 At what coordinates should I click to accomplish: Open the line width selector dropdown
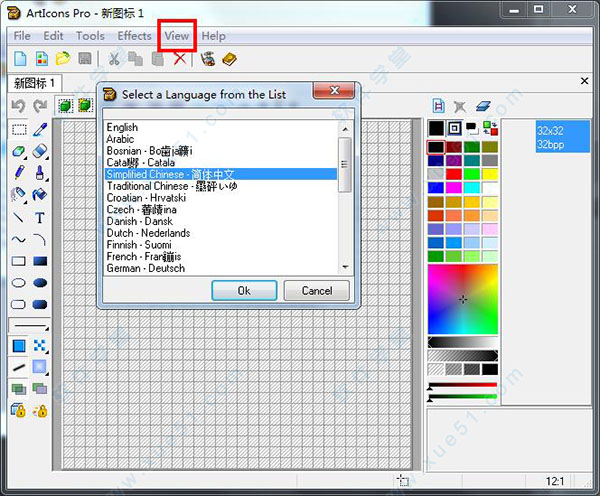tap(29, 326)
